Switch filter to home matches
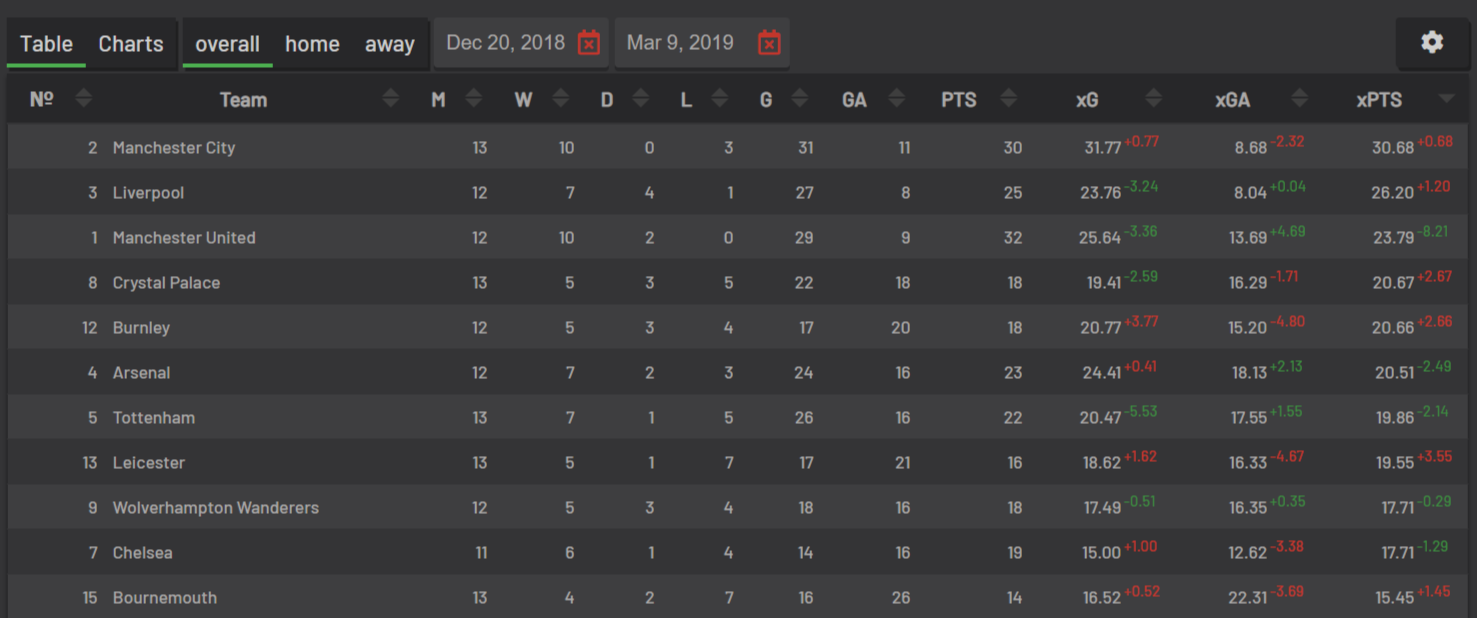This screenshot has width=1477, height=618. pos(312,44)
